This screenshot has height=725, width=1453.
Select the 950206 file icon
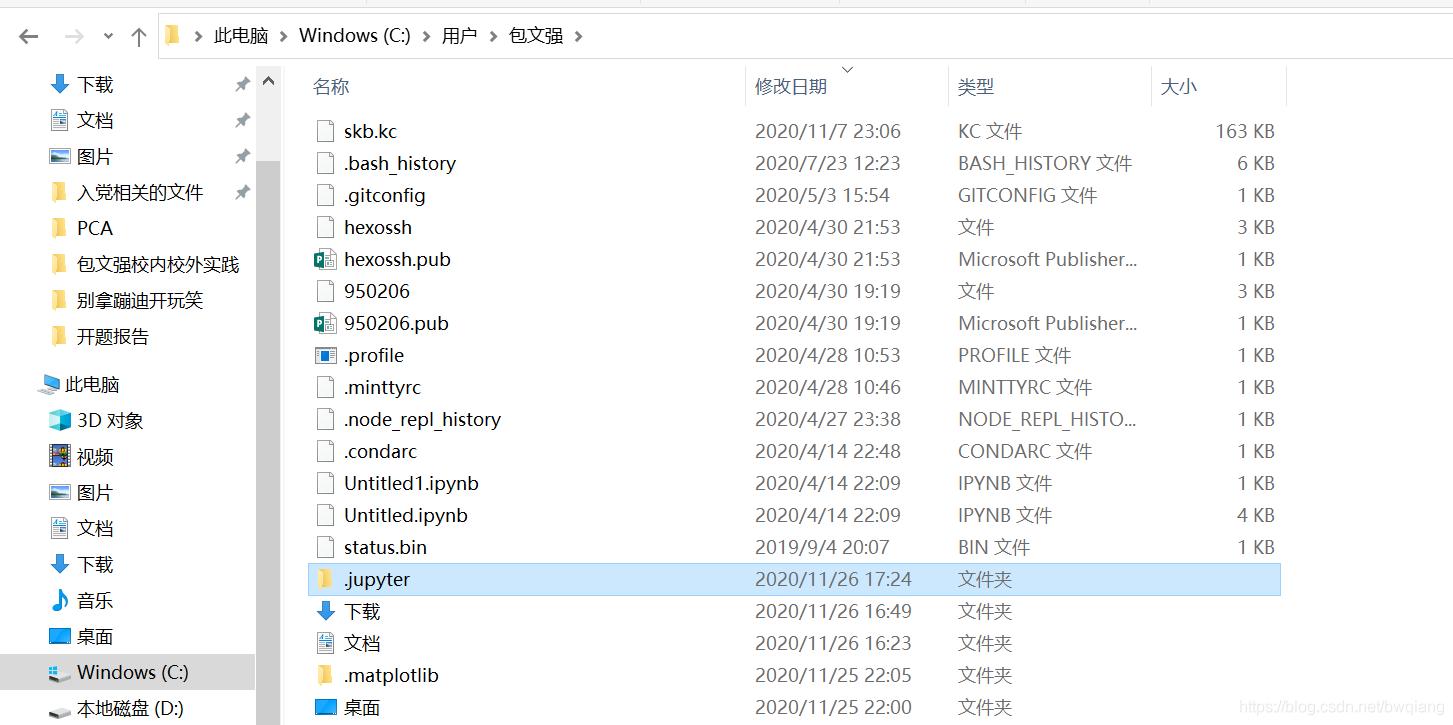[325, 291]
